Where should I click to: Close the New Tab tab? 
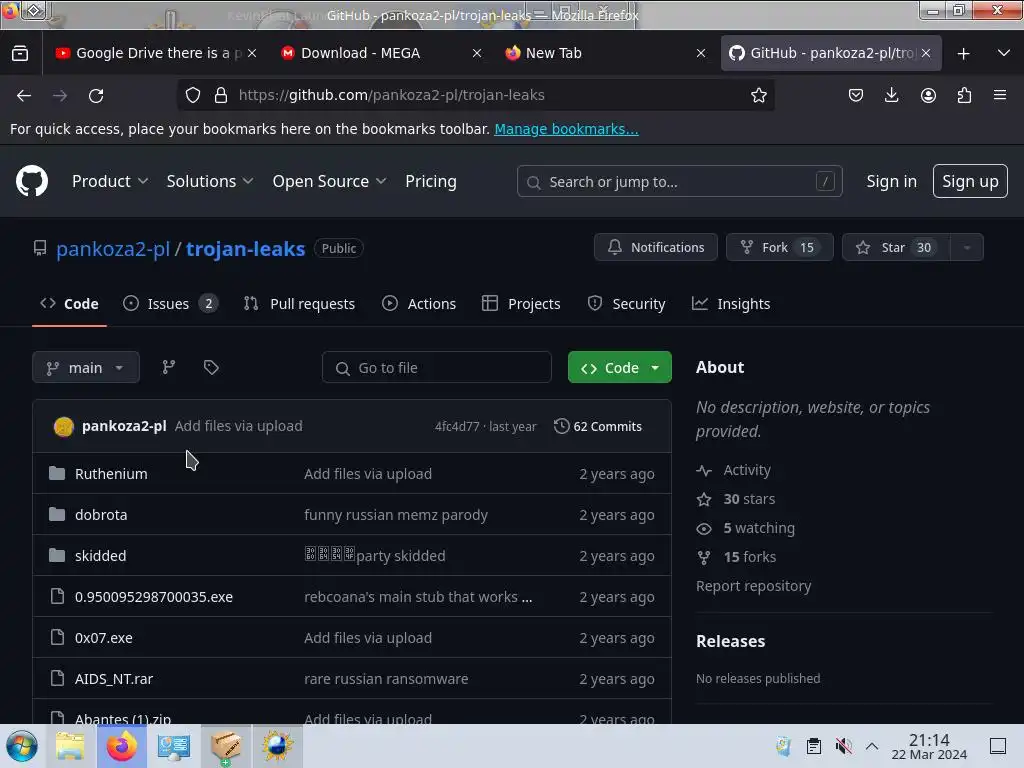[x=701, y=54]
